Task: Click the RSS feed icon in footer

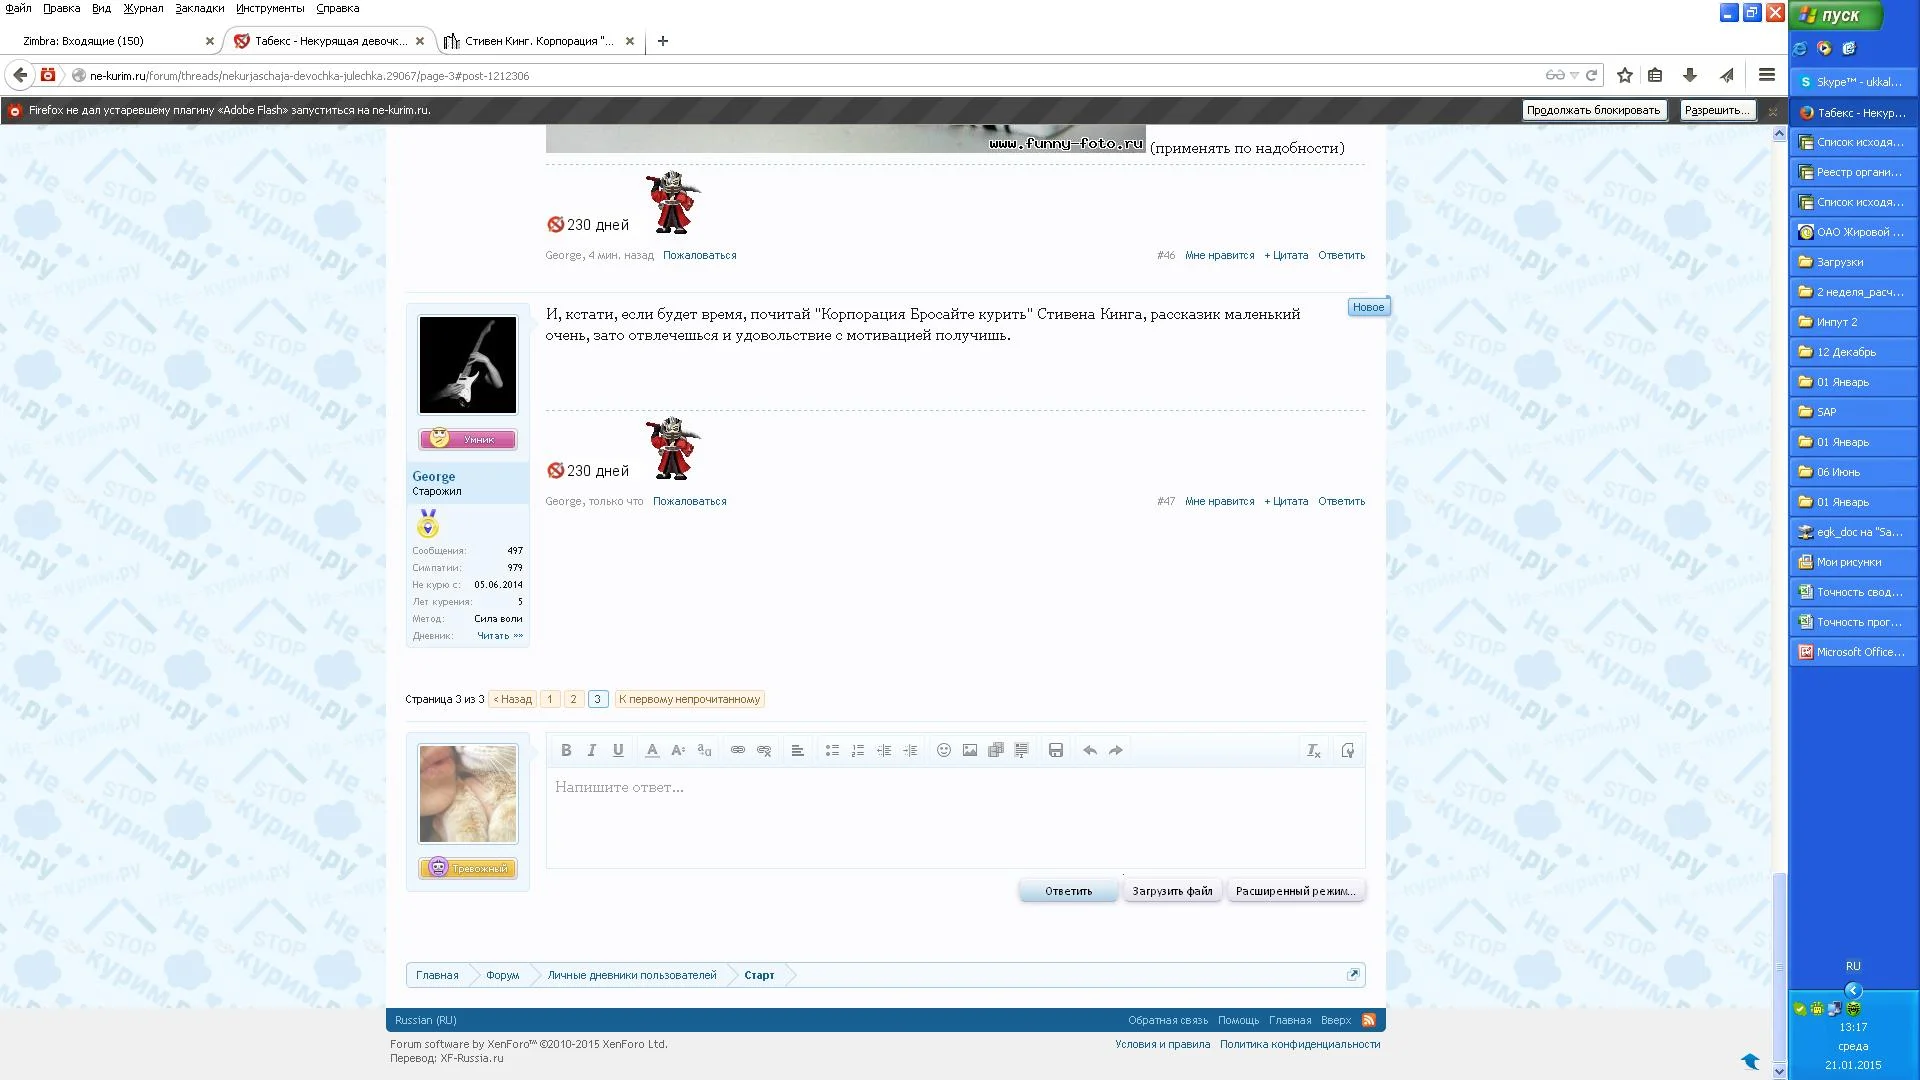Action: [x=1369, y=1020]
